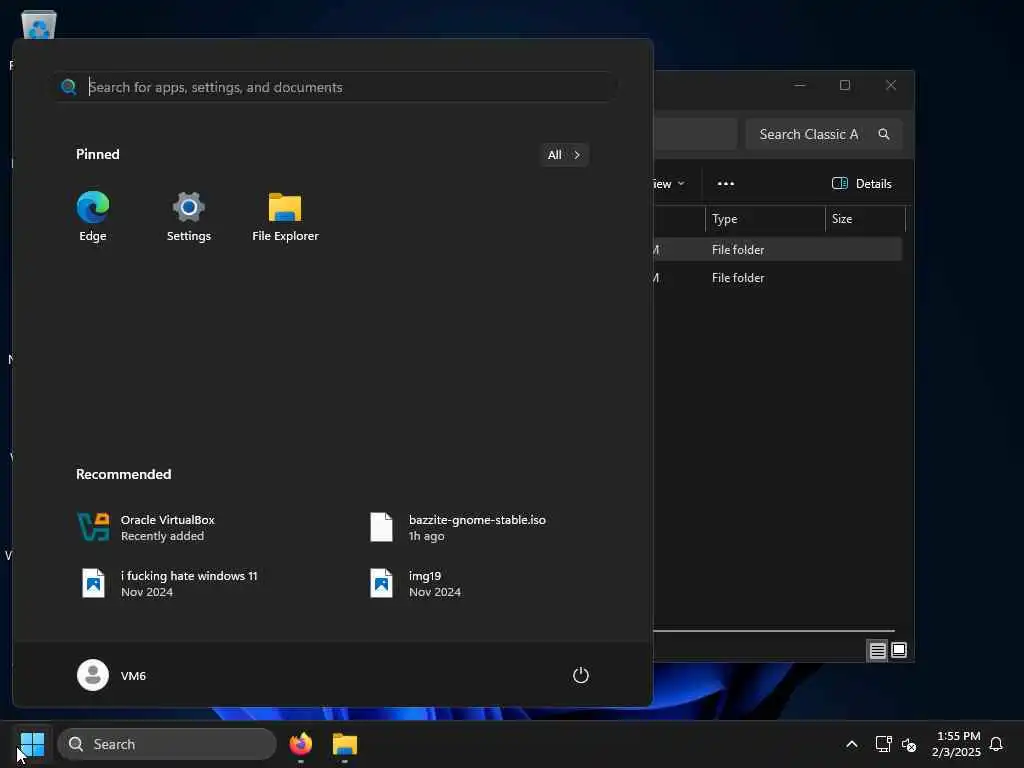Open img19 recommended image
This screenshot has width=1024, height=768.
(415, 584)
